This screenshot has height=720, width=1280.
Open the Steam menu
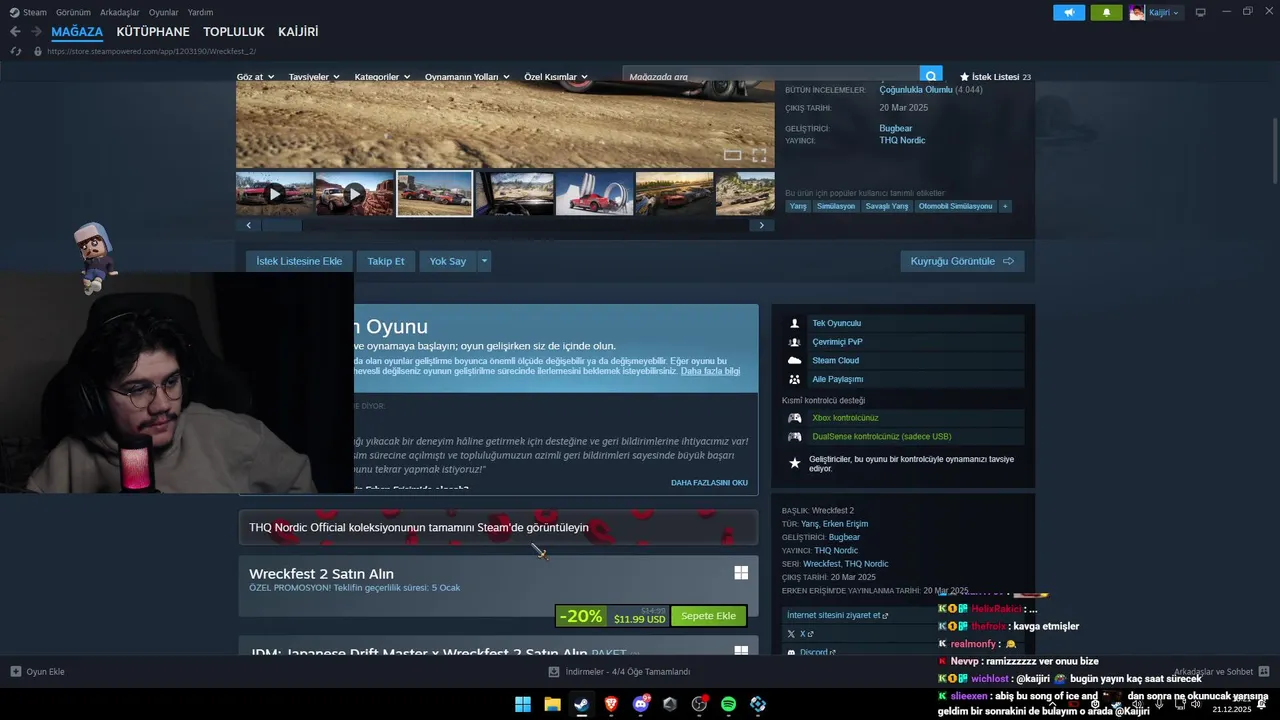pos(29,12)
